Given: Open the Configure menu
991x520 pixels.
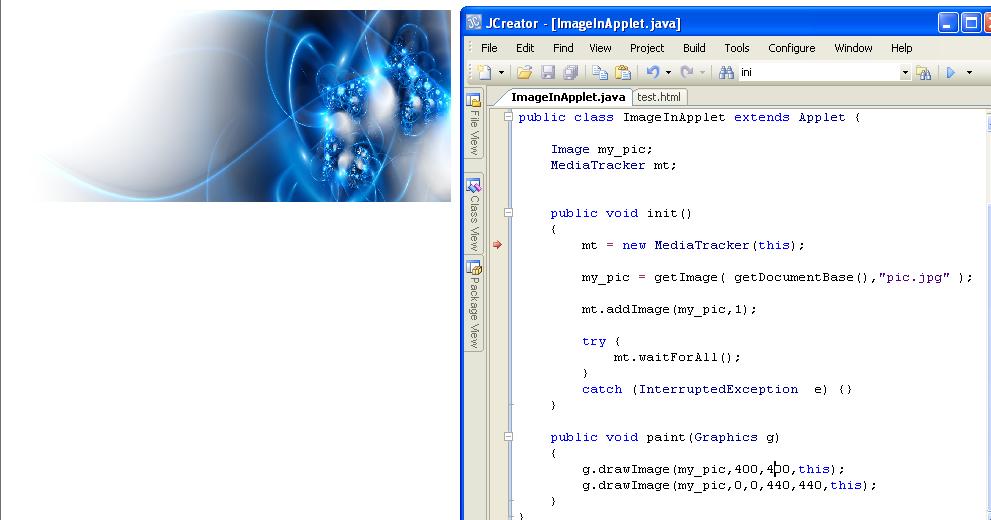Looking at the screenshot, I should pyautogui.click(x=791, y=48).
